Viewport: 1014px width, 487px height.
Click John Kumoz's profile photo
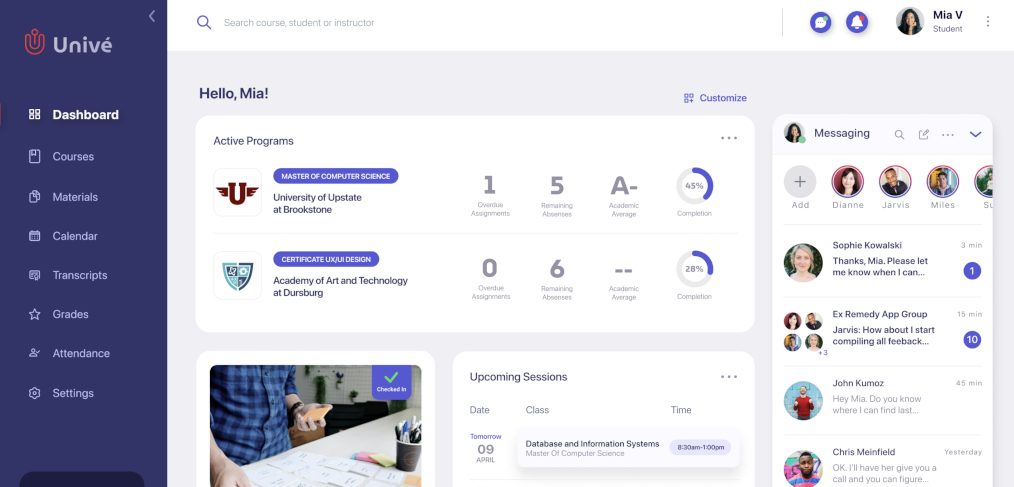pos(803,400)
